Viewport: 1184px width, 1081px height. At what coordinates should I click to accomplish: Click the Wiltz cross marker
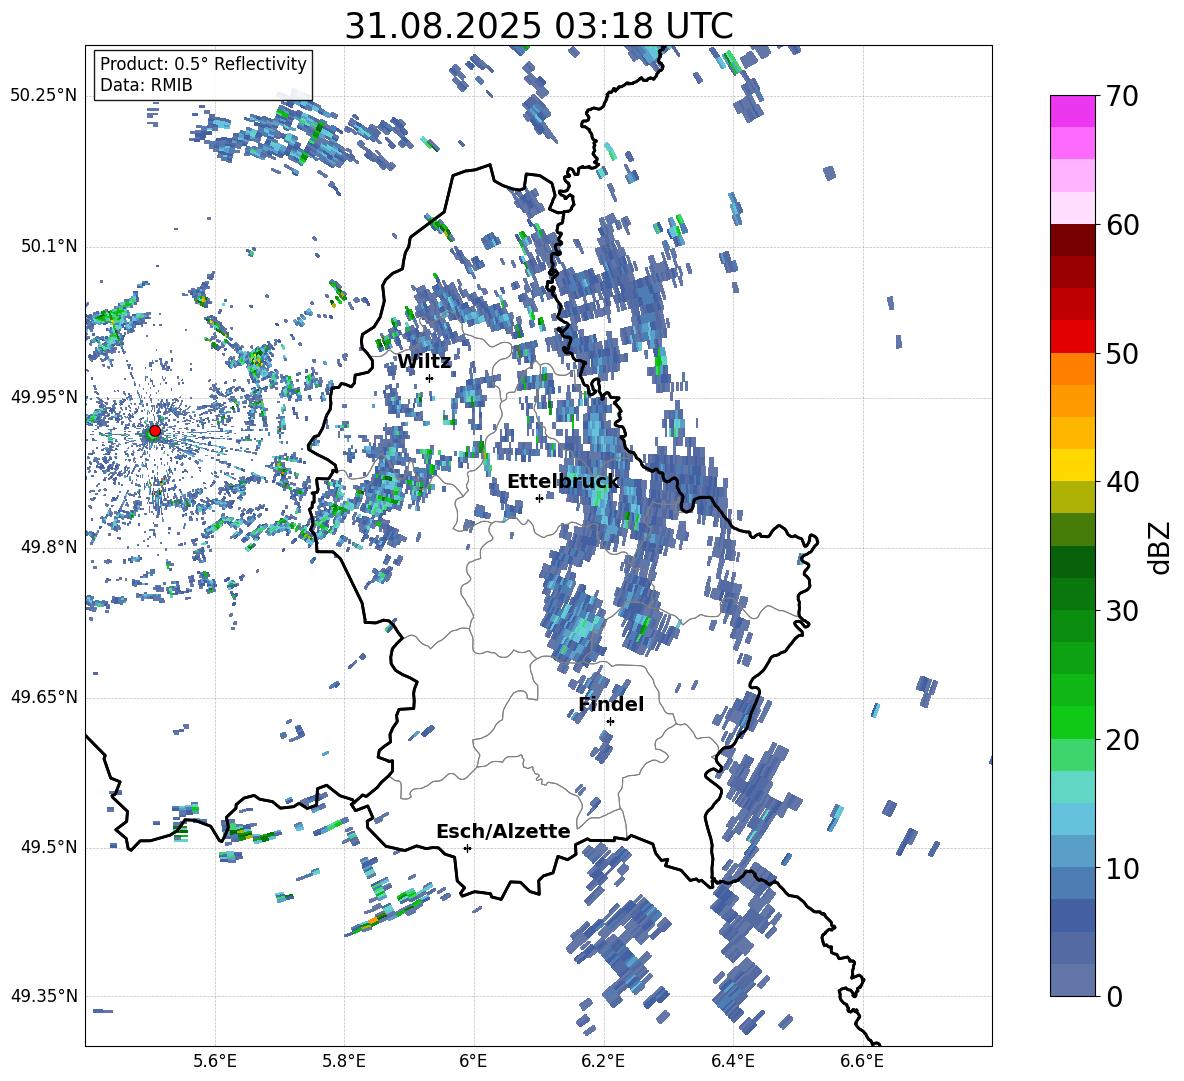coord(430,378)
